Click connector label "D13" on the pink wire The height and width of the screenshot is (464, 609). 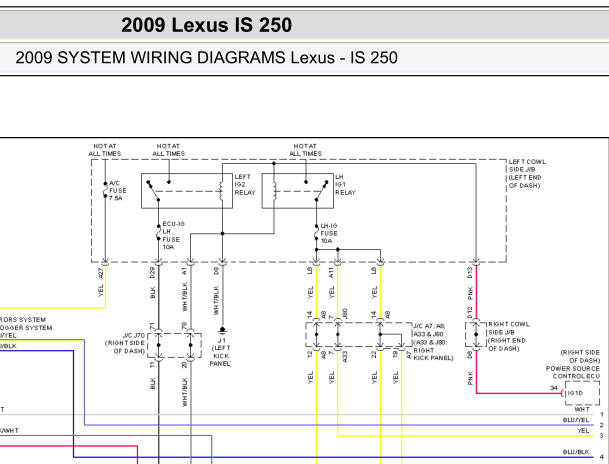tap(470, 273)
